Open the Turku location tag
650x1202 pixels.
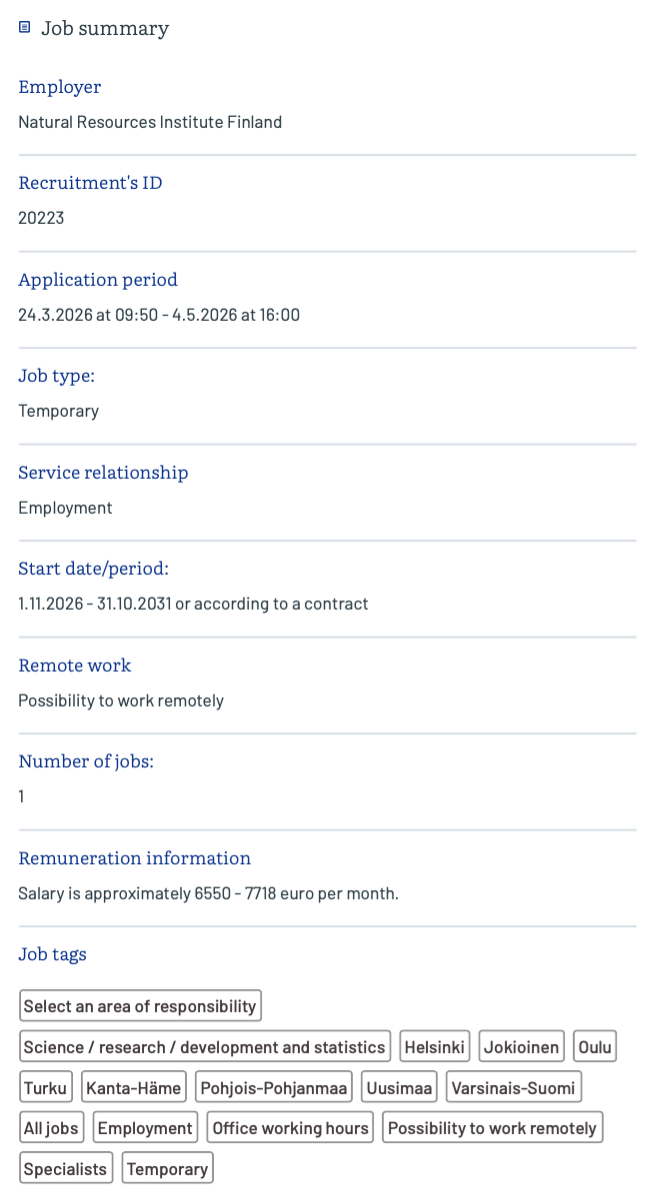[x=45, y=1088]
